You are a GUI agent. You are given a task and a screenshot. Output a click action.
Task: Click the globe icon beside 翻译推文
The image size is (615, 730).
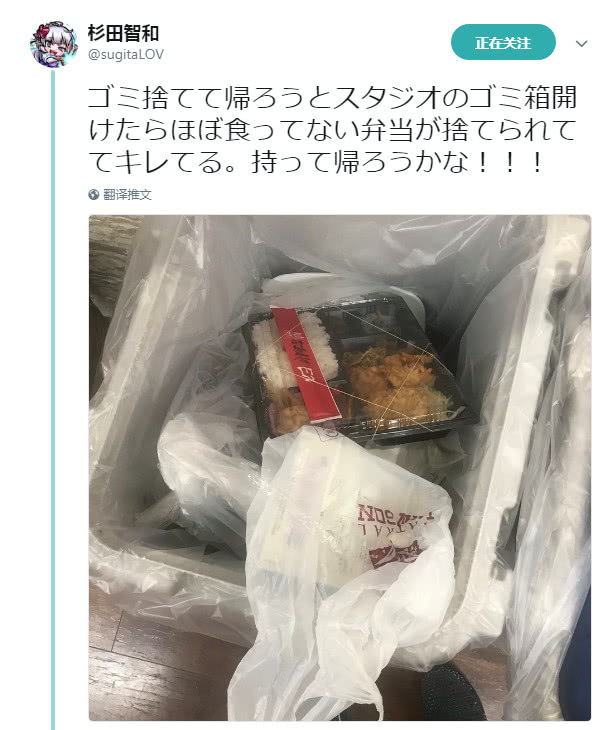pos(94,195)
